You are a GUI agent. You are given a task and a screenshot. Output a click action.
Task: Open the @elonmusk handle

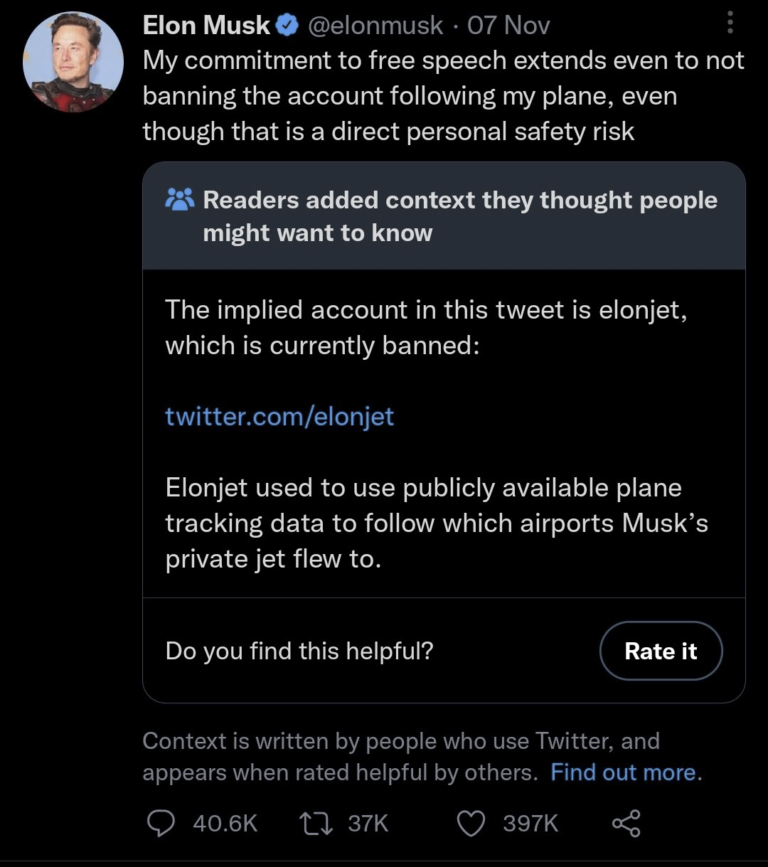pyautogui.click(x=372, y=25)
